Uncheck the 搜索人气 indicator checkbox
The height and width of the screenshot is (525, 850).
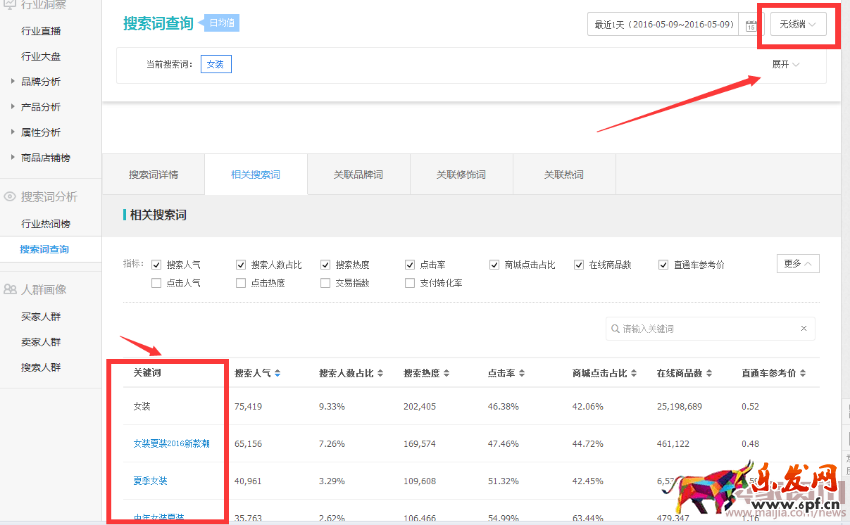click(x=156, y=265)
